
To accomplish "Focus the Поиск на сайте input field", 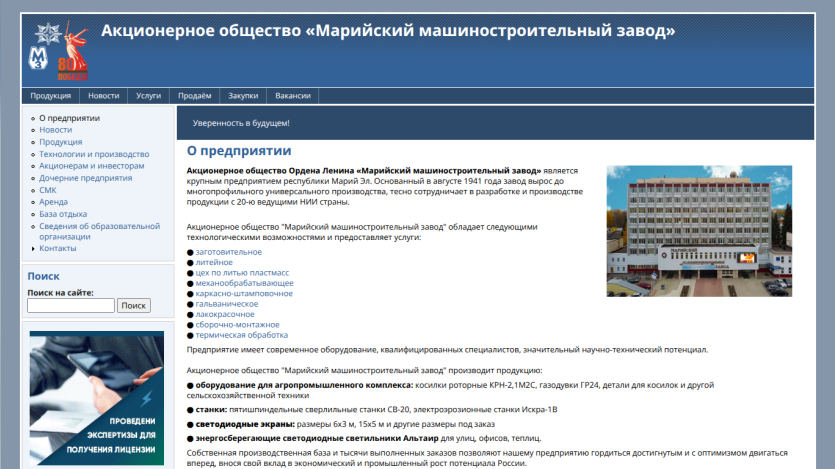I will point(71,306).
